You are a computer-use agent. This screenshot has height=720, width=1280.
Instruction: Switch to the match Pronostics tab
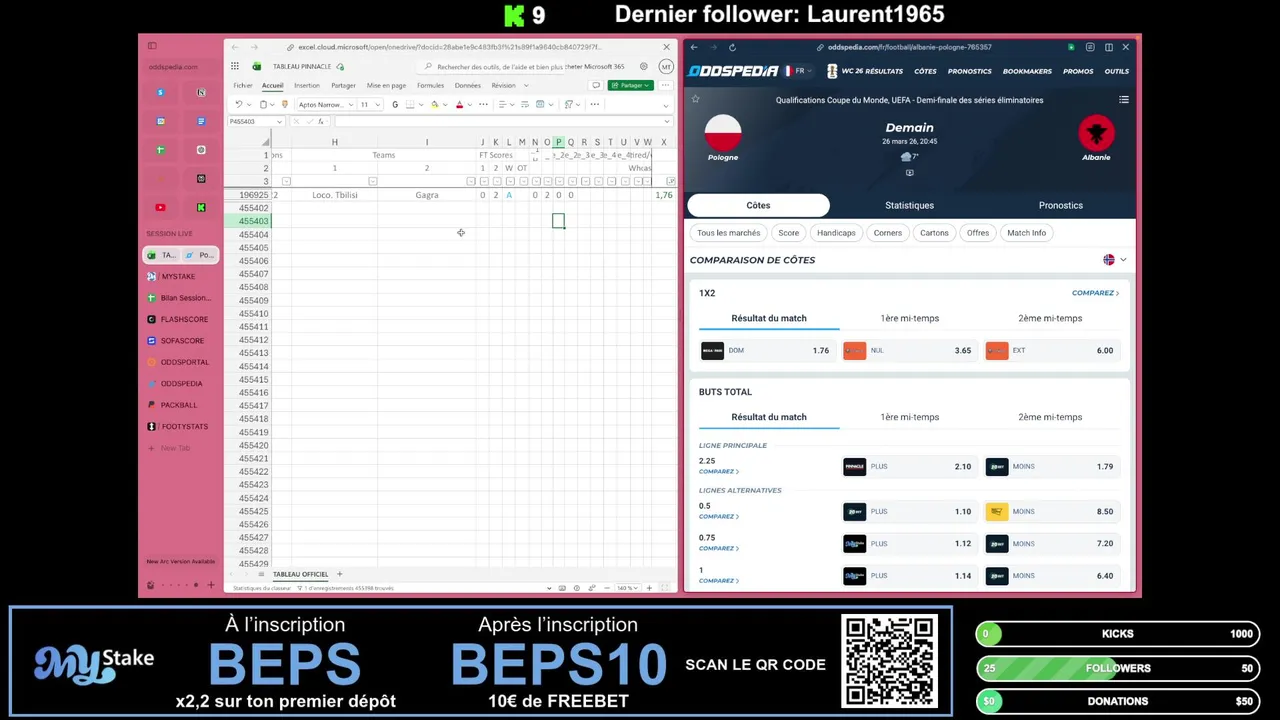pos(1060,205)
